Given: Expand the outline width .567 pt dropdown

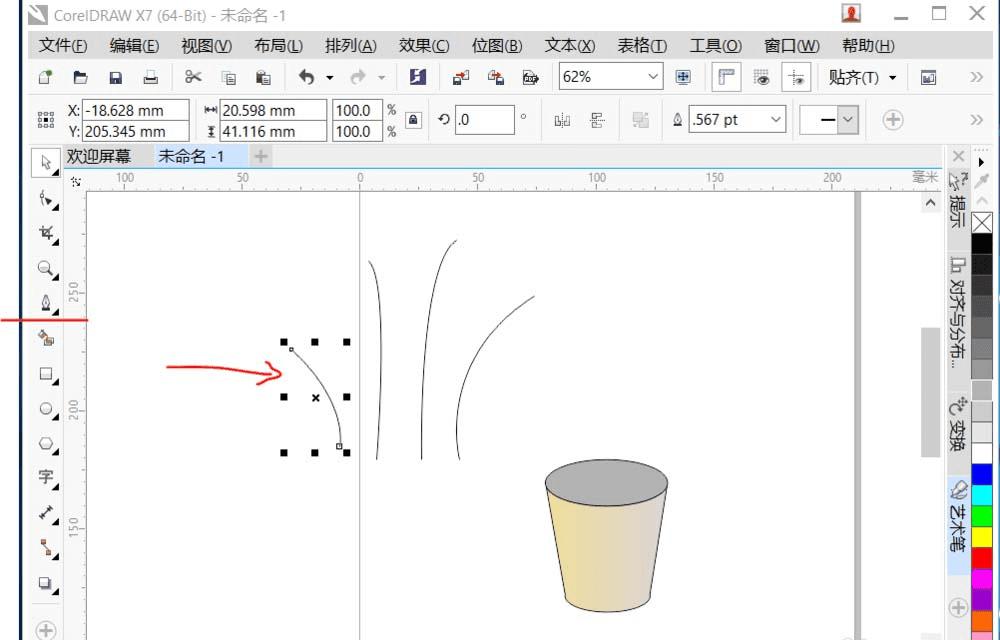Looking at the screenshot, I should point(775,119).
